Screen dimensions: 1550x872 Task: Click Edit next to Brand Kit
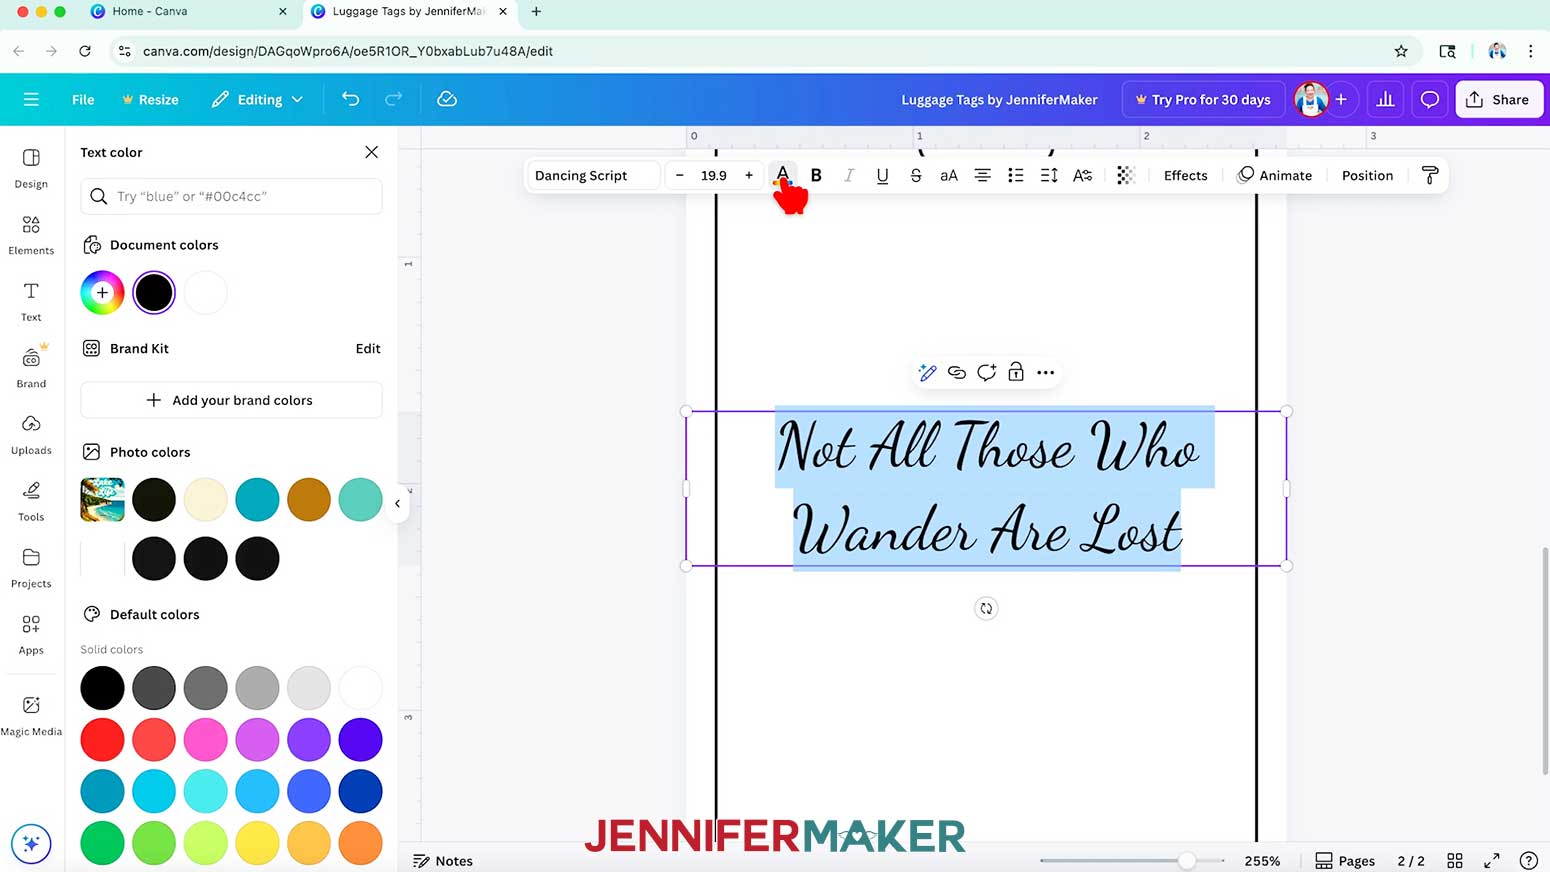[x=368, y=348]
